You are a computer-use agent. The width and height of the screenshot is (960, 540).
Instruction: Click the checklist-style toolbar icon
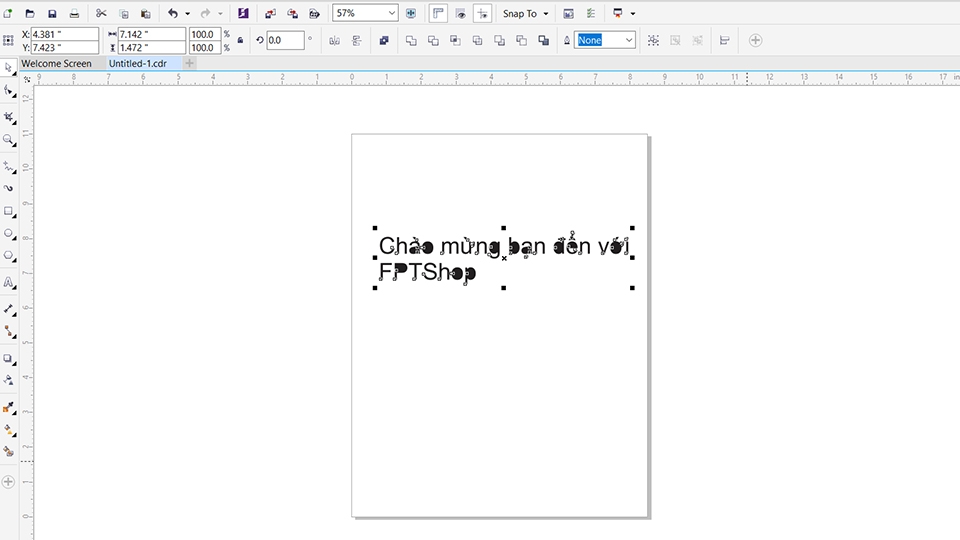pyautogui.click(x=591, y=13)
